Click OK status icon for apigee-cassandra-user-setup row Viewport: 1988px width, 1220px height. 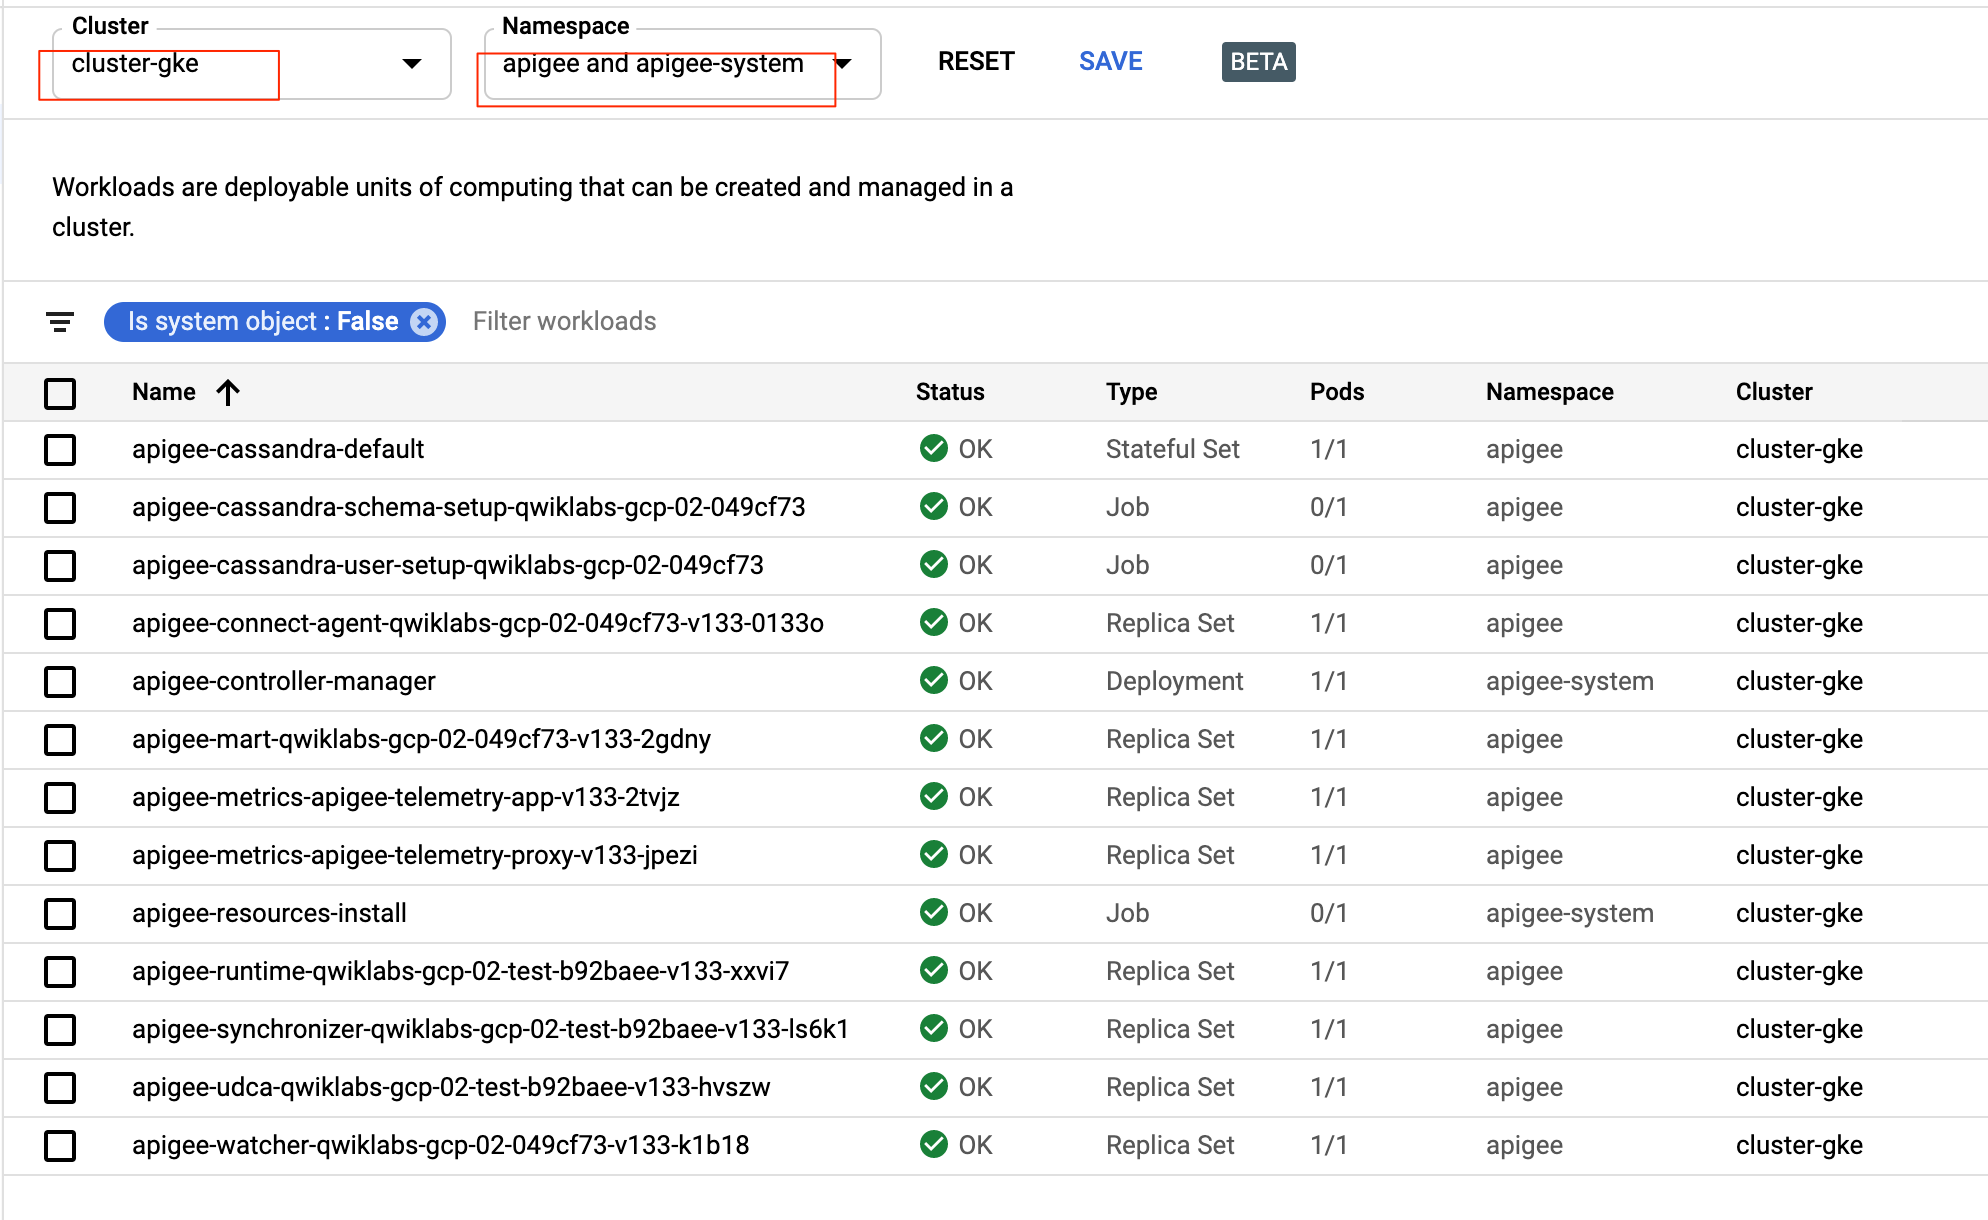(x=934, y=565)
